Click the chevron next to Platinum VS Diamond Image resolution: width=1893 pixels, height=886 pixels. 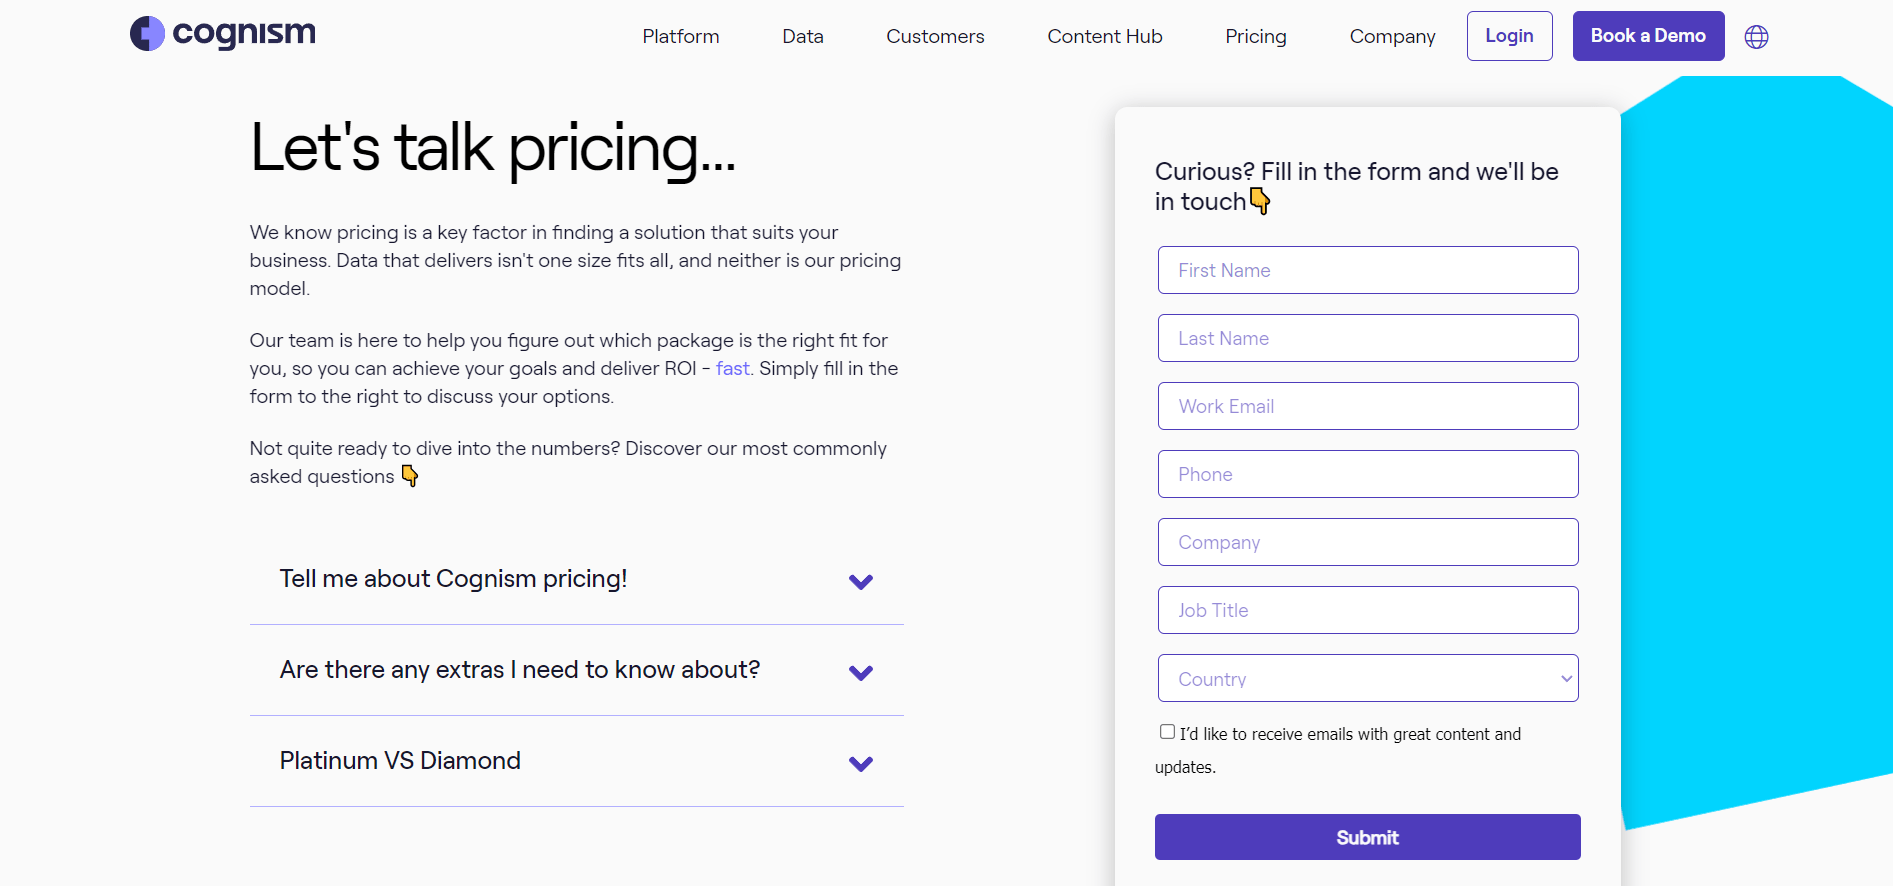pos(860,764)
